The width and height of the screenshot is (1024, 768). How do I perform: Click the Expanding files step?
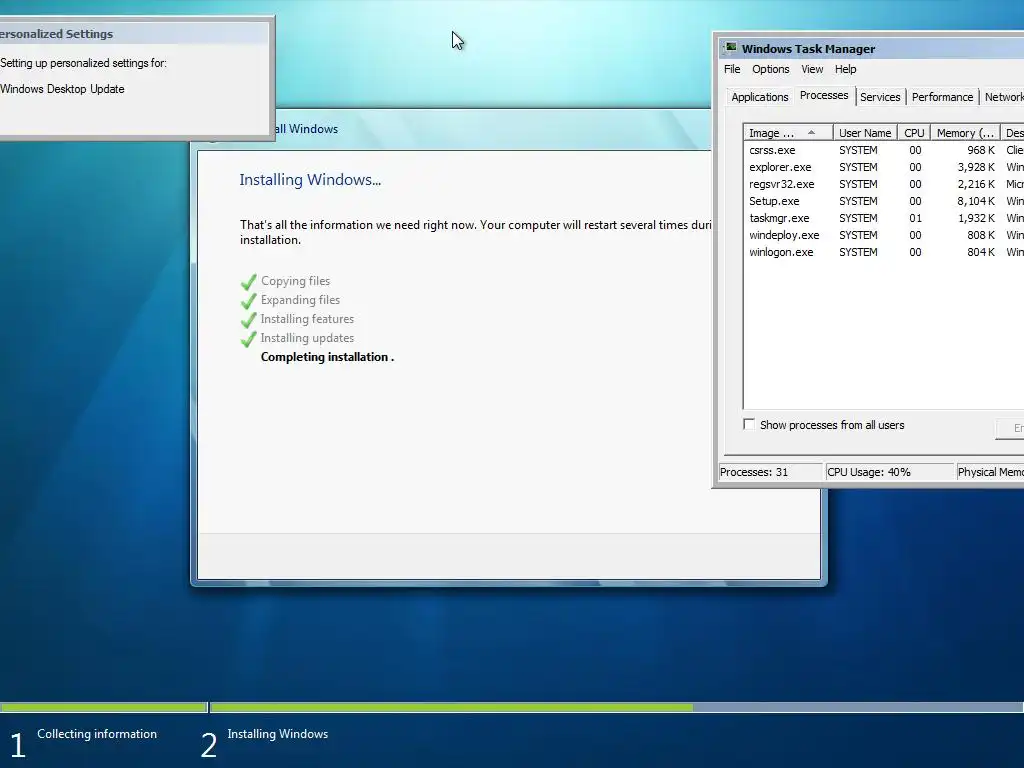pos(300,300)
